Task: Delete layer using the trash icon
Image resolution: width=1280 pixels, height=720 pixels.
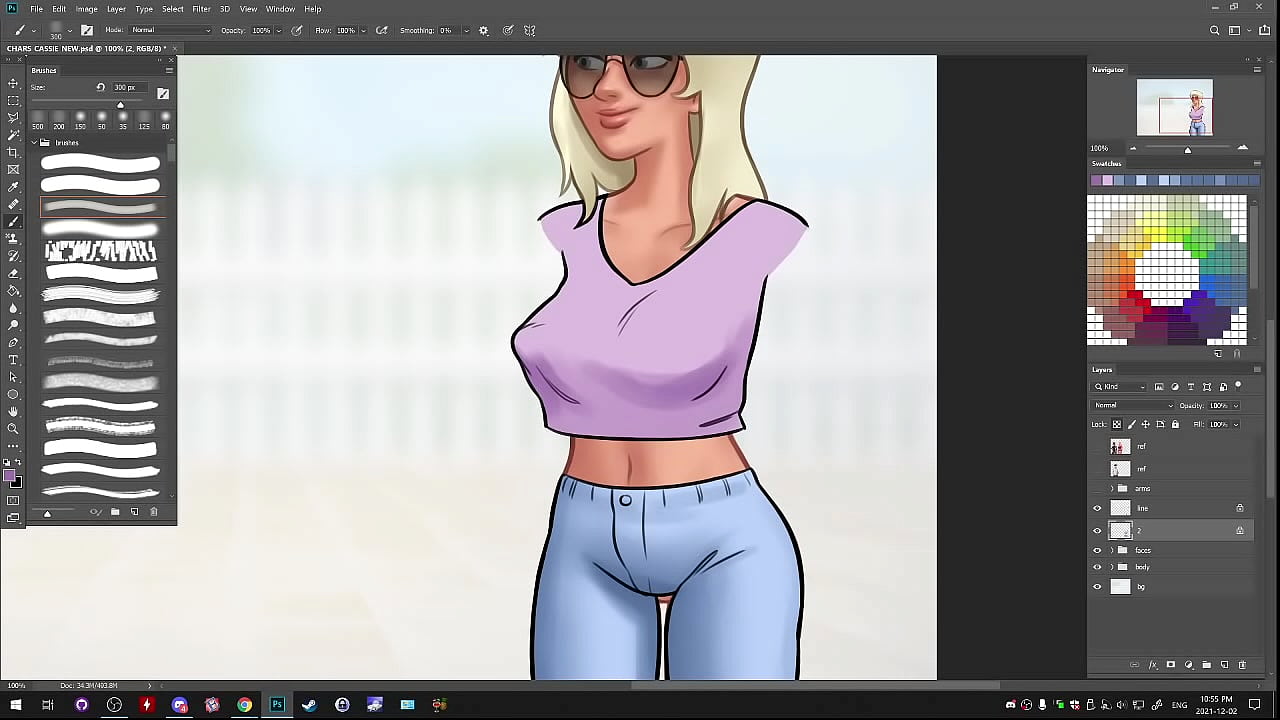Action: point(1242,665)
